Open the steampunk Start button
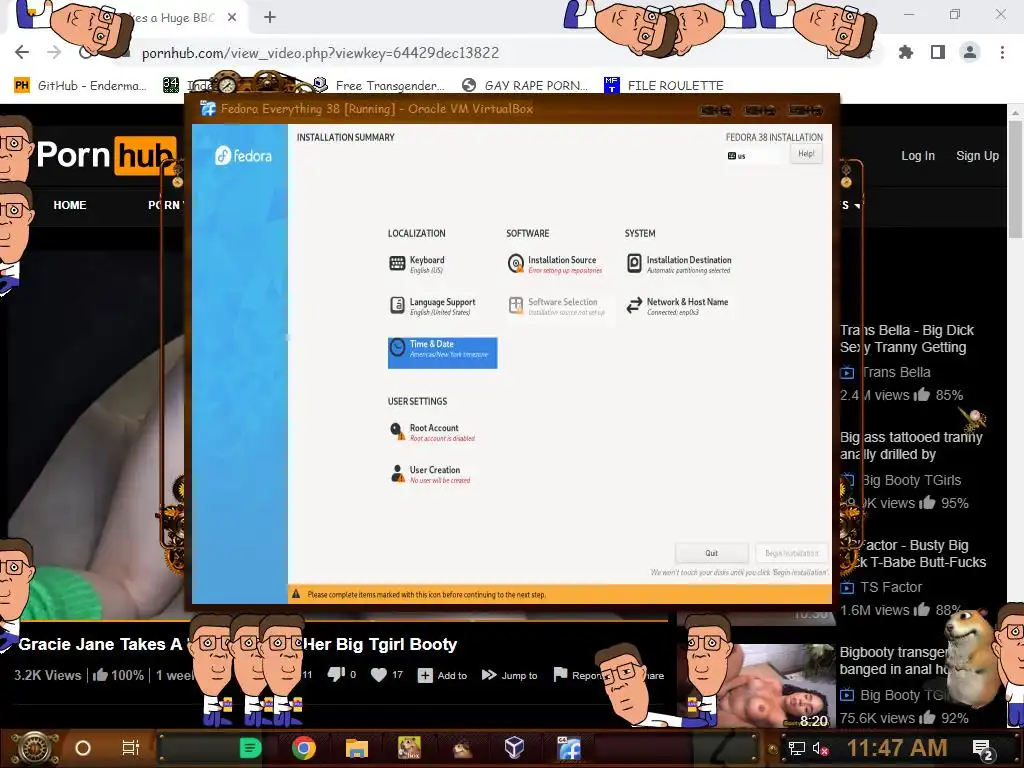The image size is (1024, 768). point(35,748)
